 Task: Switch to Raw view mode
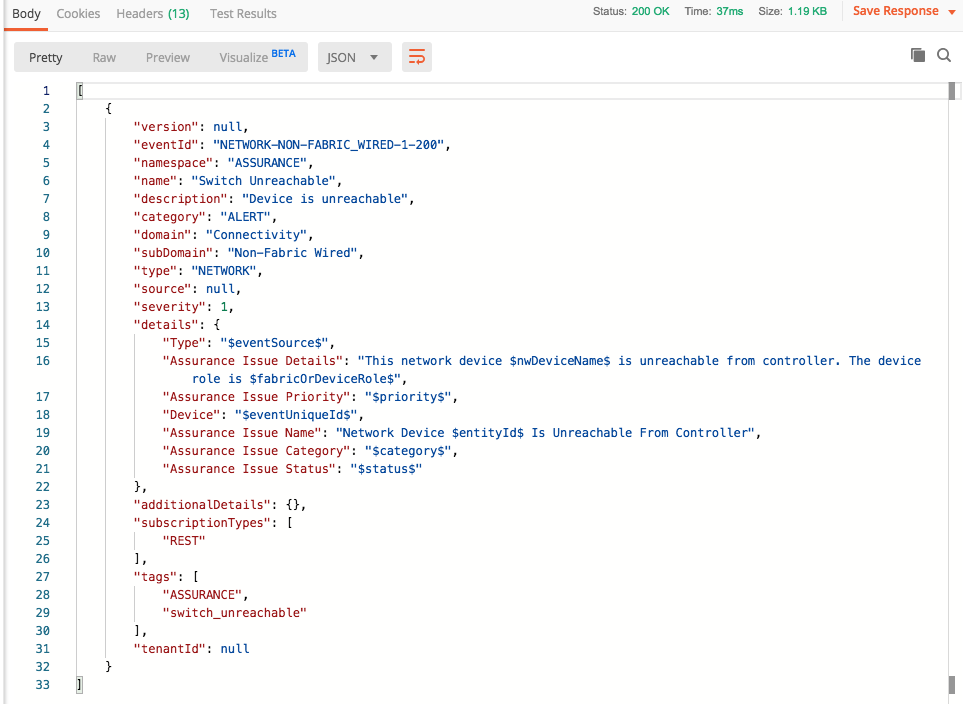point(104,57)
